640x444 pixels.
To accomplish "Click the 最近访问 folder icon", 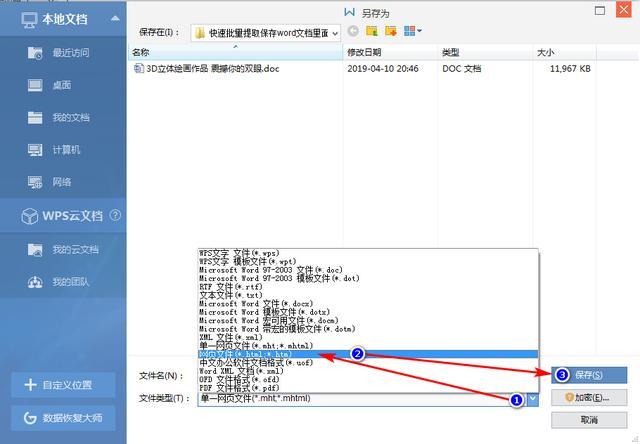I will click(35, 53).
